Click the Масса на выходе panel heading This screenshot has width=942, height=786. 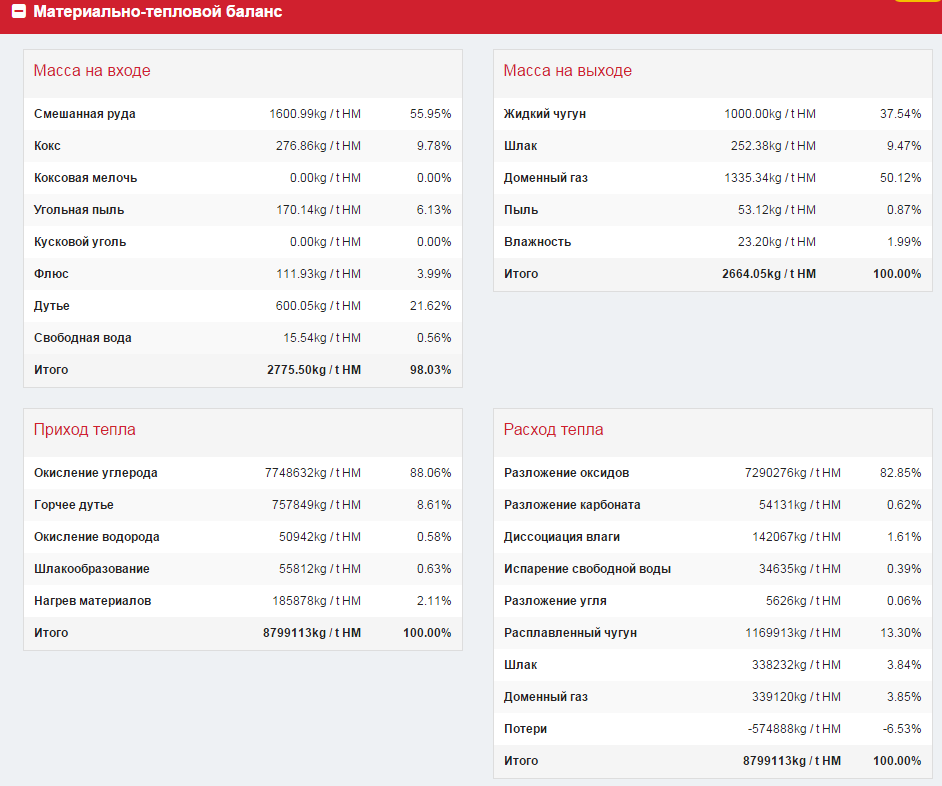568,71
